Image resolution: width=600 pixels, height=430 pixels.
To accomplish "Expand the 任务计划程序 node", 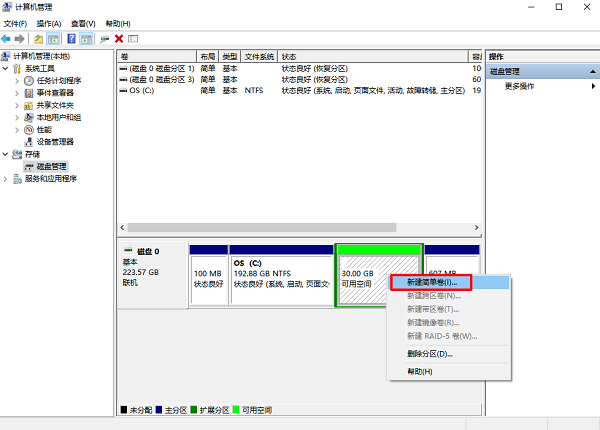I will (16, 81).
